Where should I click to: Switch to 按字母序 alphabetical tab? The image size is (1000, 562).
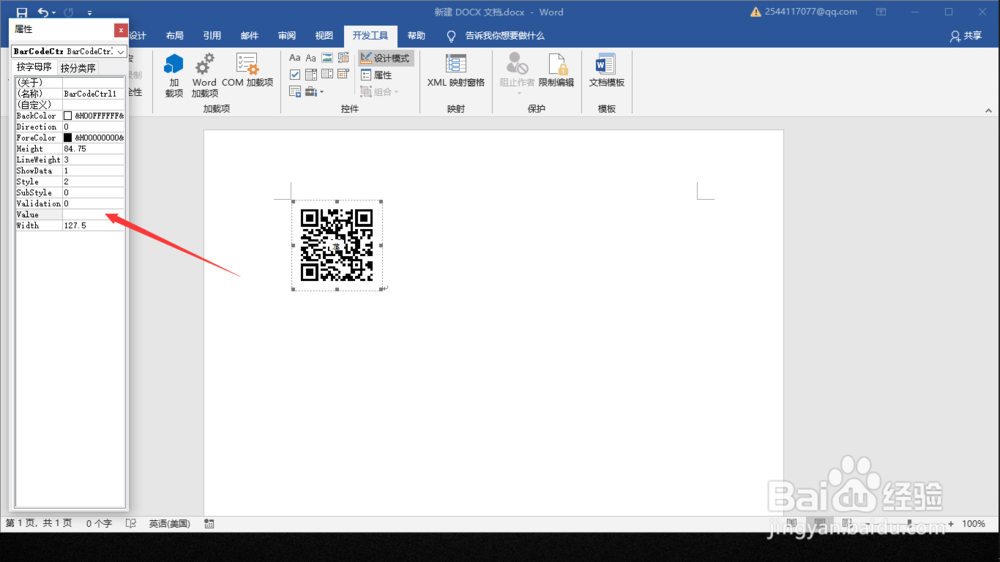(x=34, y=67)
